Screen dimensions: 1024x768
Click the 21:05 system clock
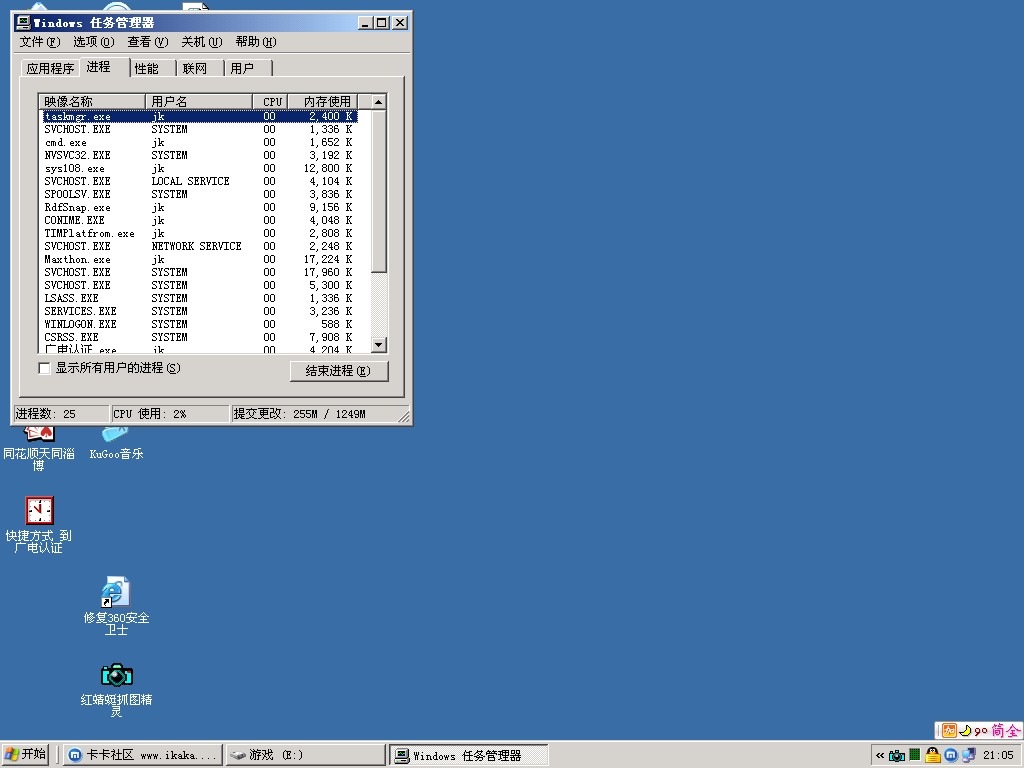(998, 756)
